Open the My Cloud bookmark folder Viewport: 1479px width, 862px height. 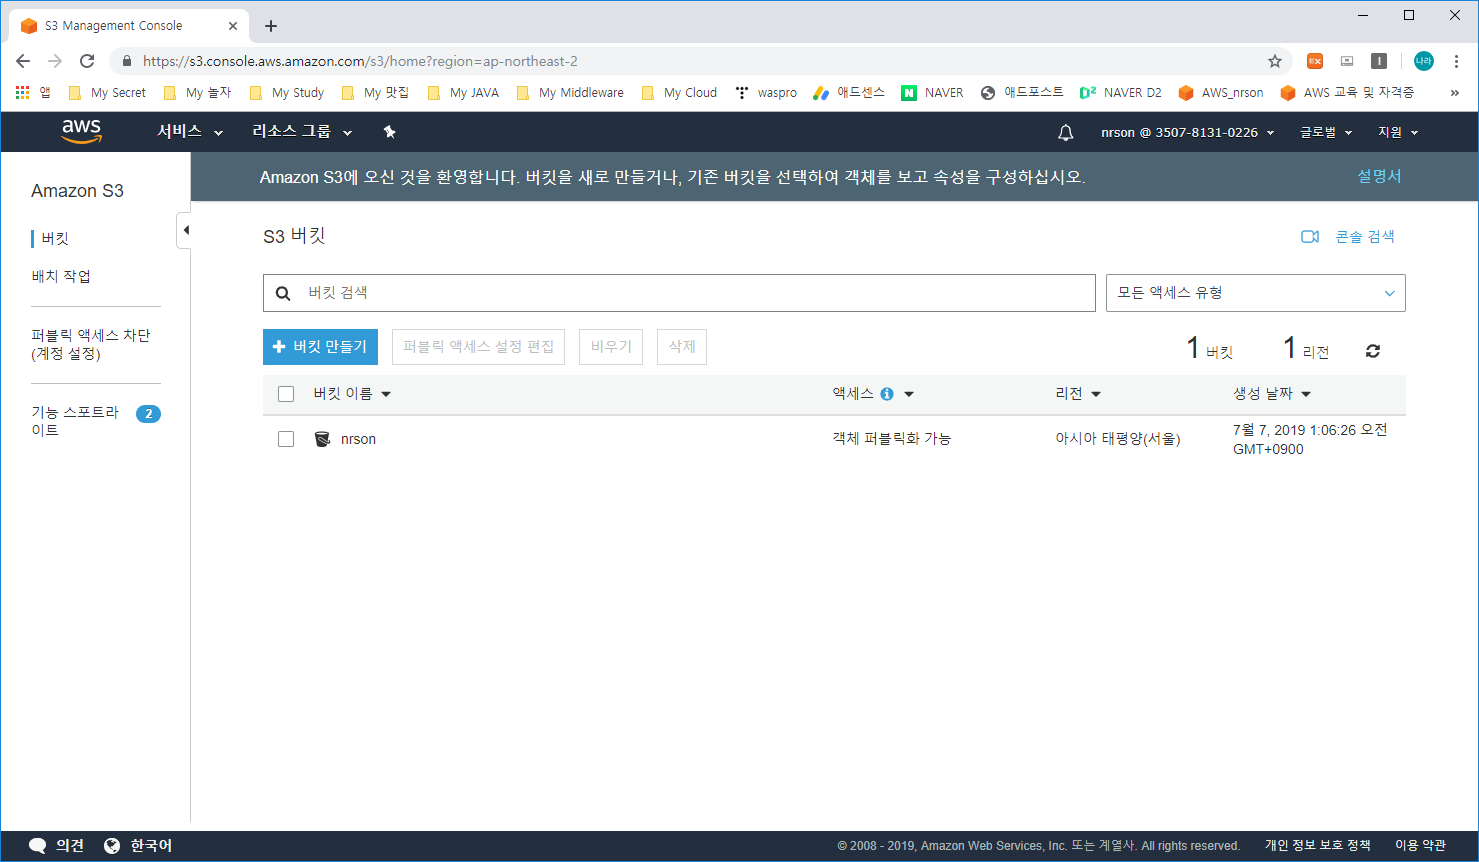pyautogui.click(x=679, y=93)
